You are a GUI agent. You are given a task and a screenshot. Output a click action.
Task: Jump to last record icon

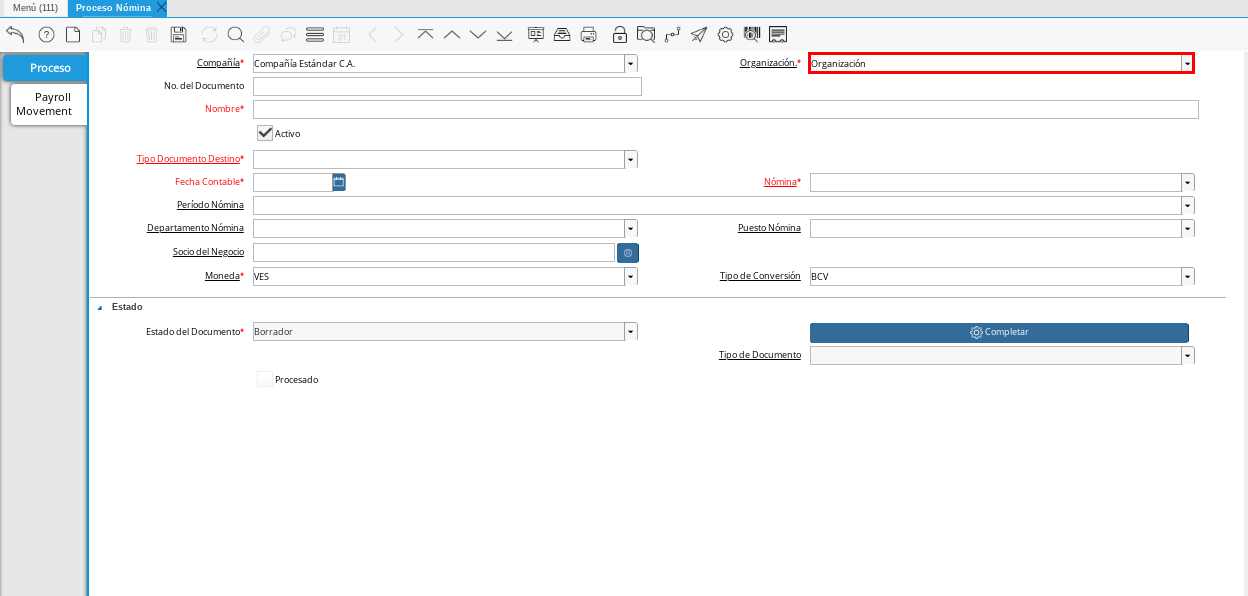click(504, 35)
